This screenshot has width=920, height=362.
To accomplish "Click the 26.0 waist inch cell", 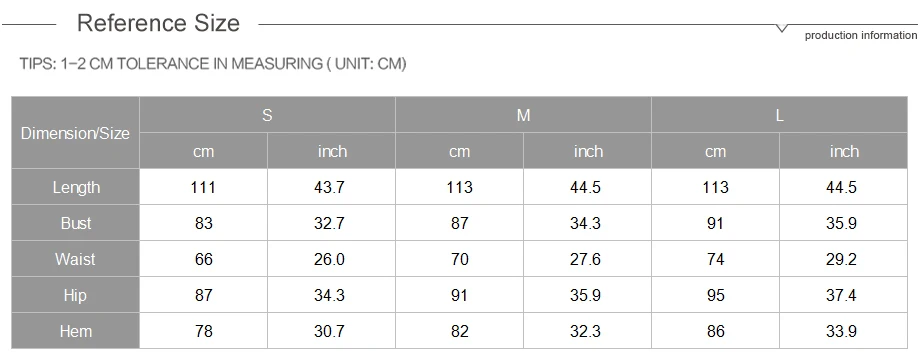I will tap(332, 259).
